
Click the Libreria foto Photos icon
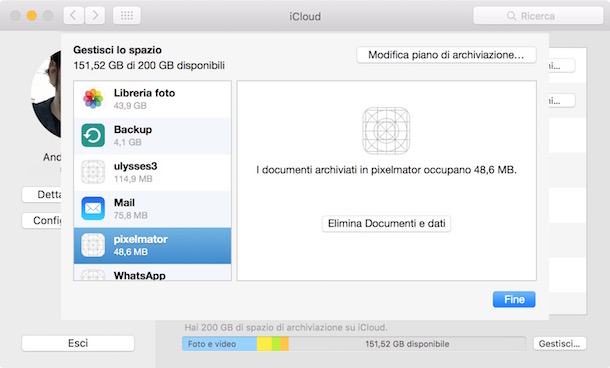93,99
